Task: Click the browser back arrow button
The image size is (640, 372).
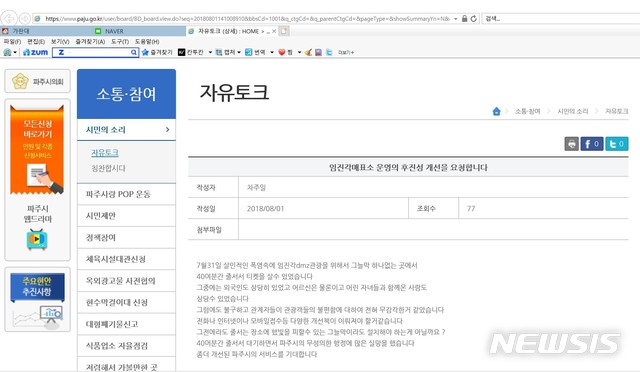Action: [9, 18]
